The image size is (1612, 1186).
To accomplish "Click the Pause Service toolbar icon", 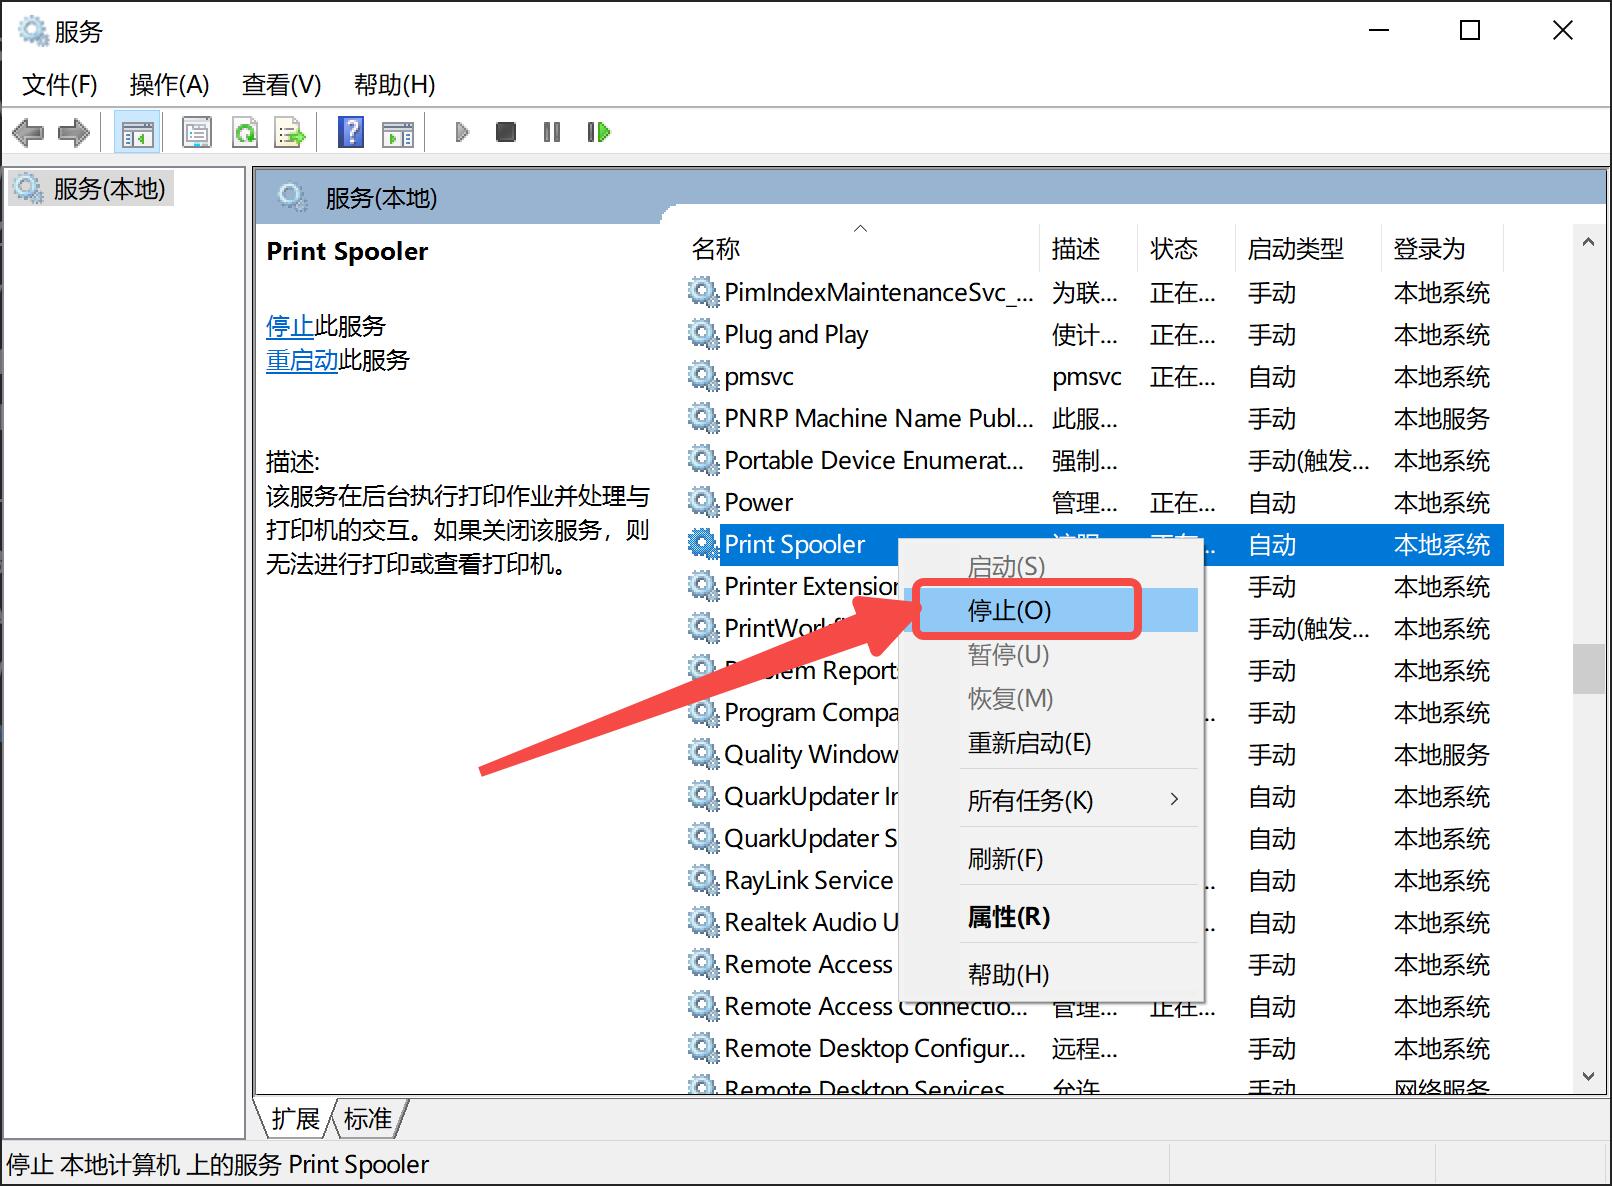I will click(x=551, y=131).
